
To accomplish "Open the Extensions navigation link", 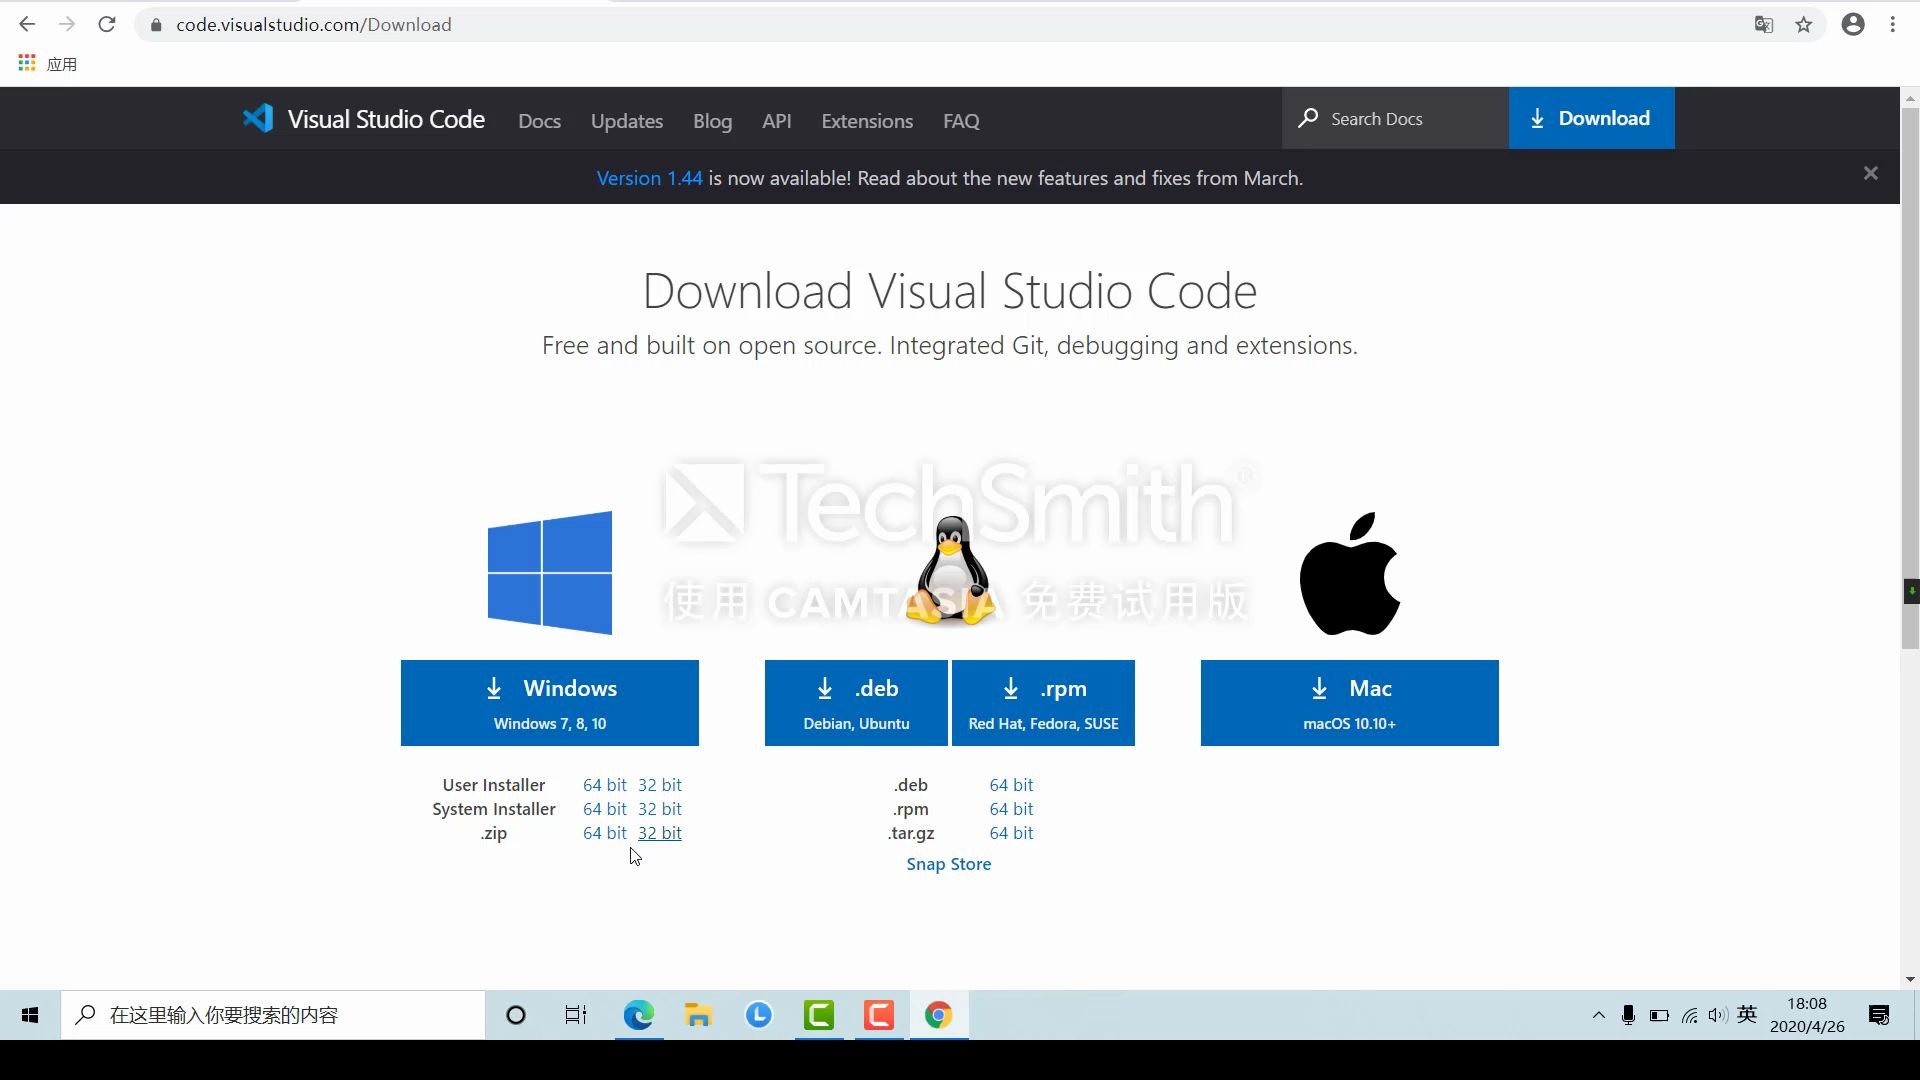I will coord(867,120).
